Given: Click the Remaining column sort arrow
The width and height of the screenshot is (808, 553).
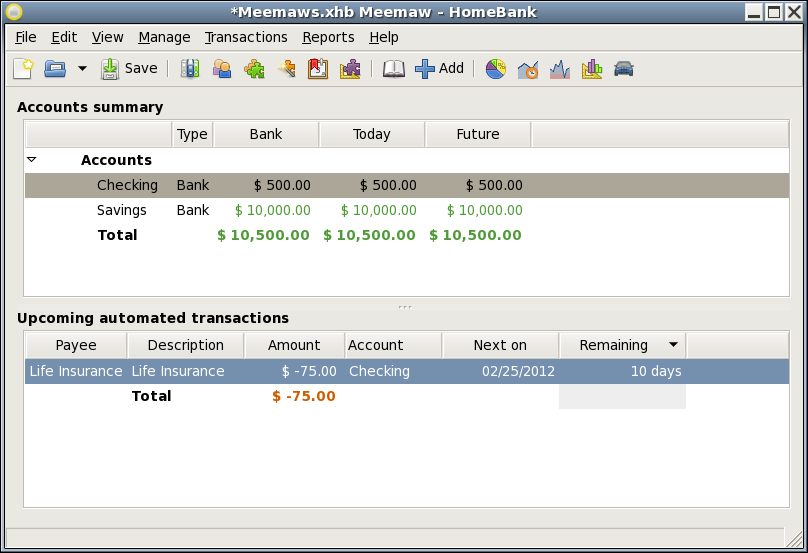Looking at the screenshot, I should 673,345.
